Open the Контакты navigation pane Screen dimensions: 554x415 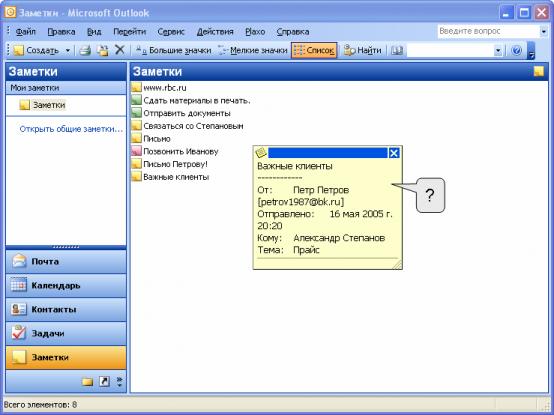[x=66, y=309]
